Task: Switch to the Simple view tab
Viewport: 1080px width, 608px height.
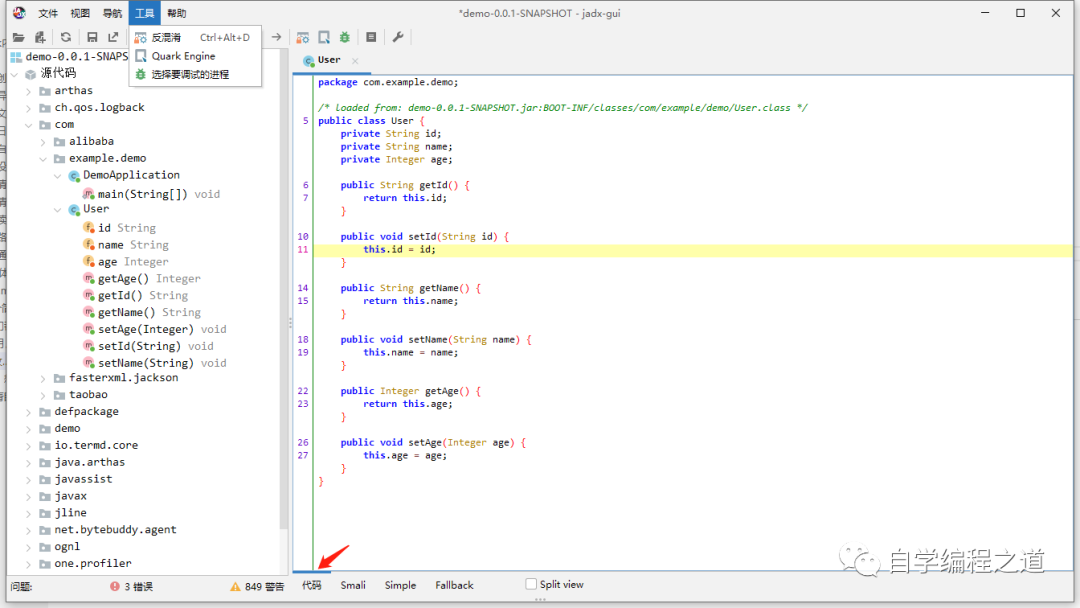Action: tap(400, 585)
